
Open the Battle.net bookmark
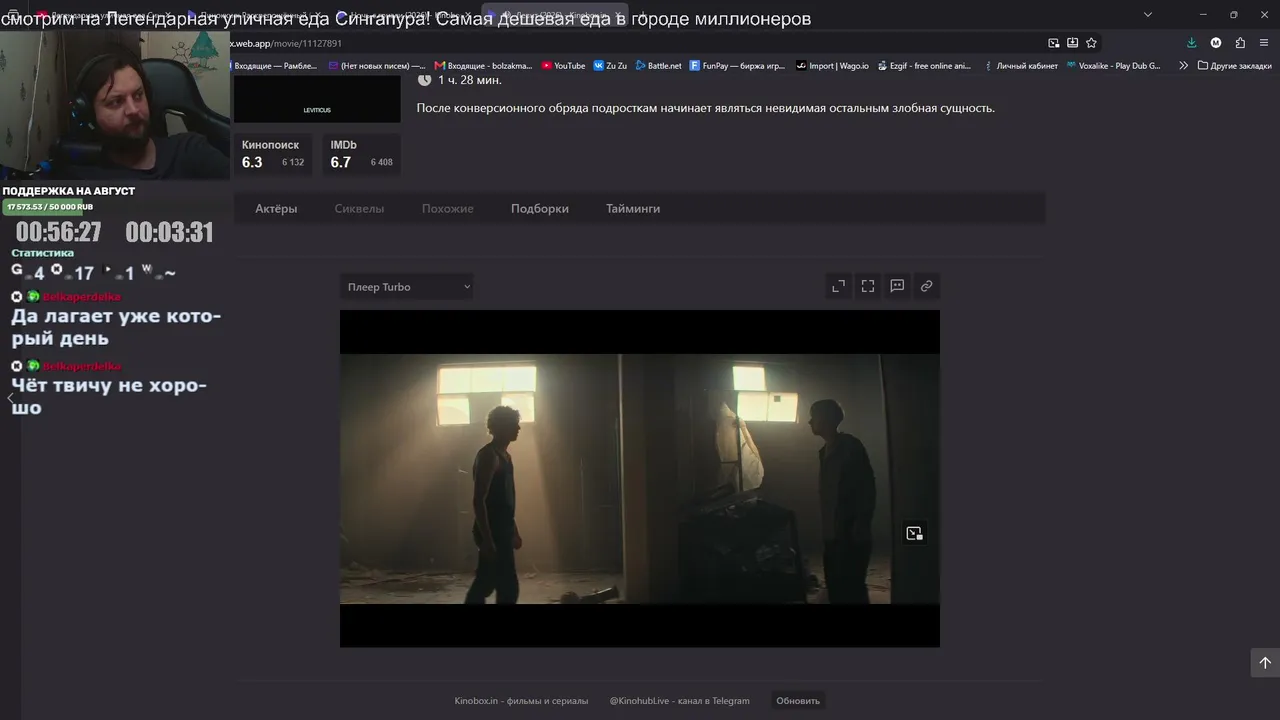pyautogui.click(x=658, y=66)
